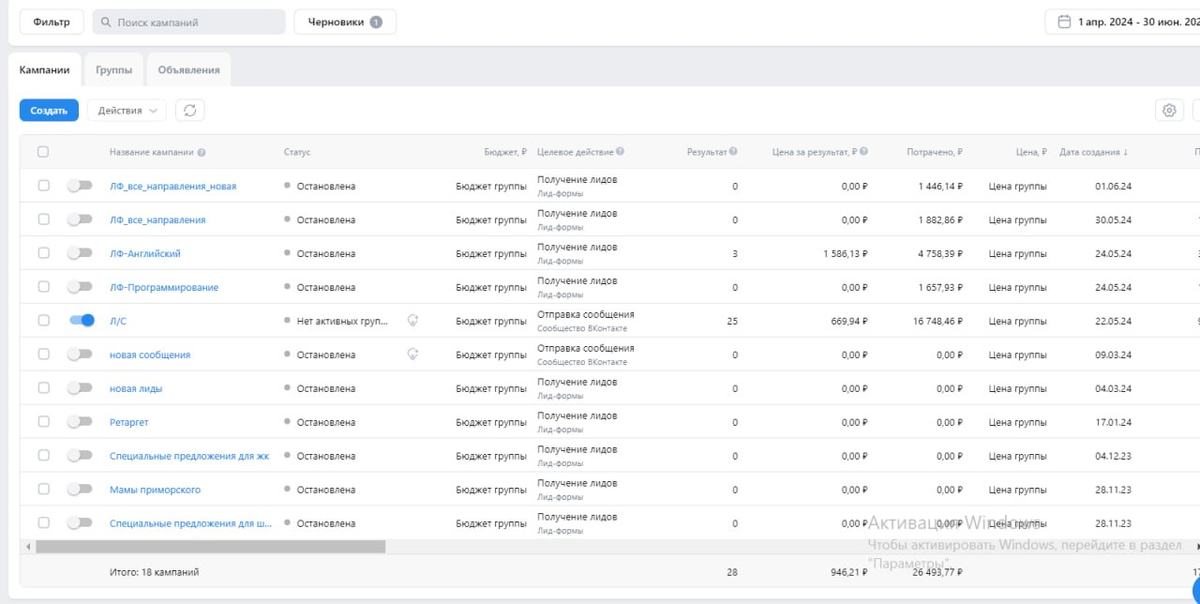The width and height of the screenshot is (1200, 604).
Task: Sort by Дата создания column arrow
Action: pos(1126,153)
